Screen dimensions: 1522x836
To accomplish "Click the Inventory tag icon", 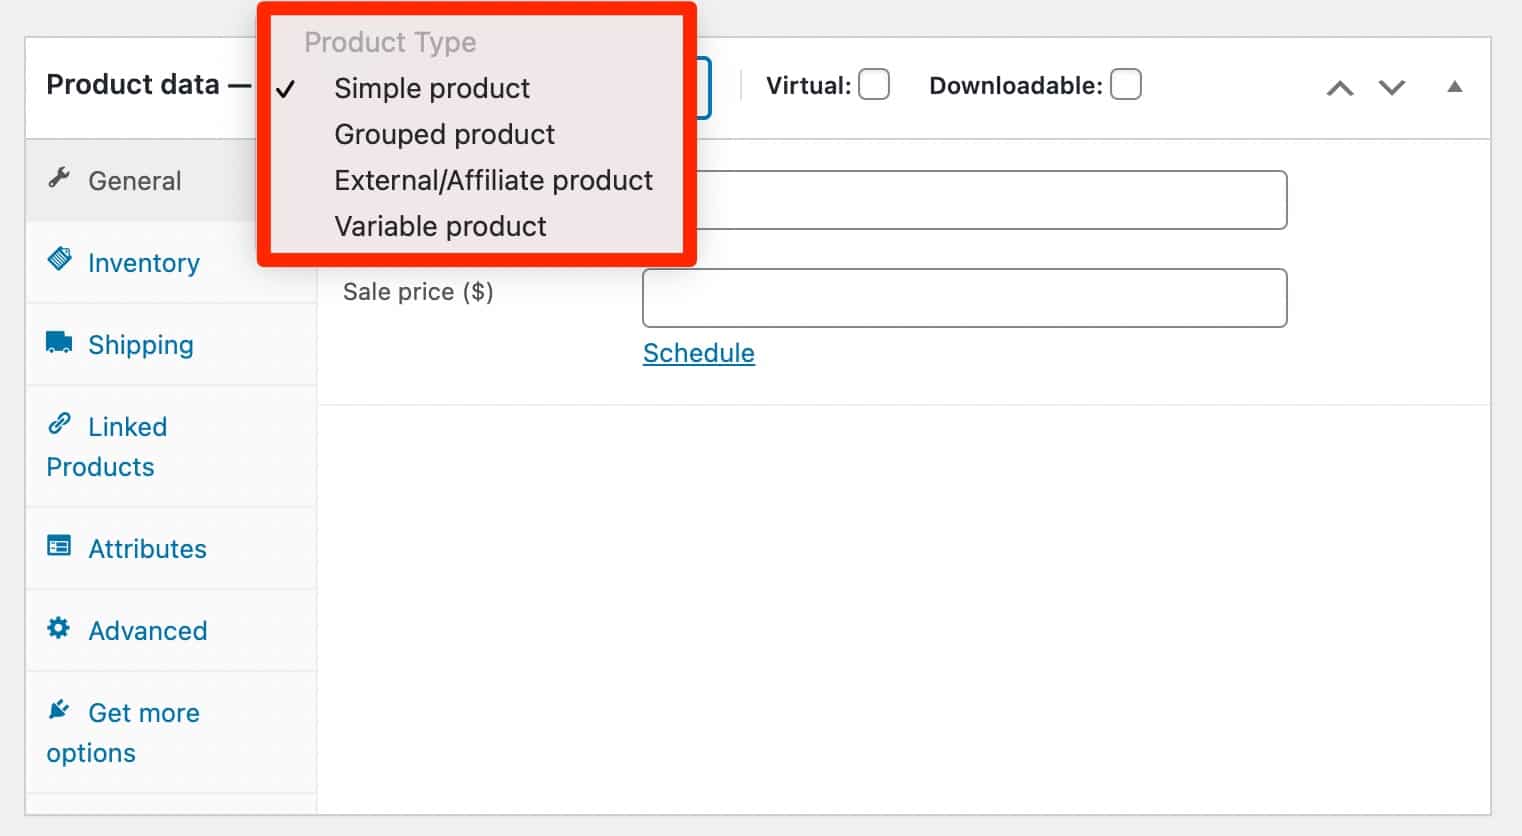I will pyautogui.click(x=60, y=261).
